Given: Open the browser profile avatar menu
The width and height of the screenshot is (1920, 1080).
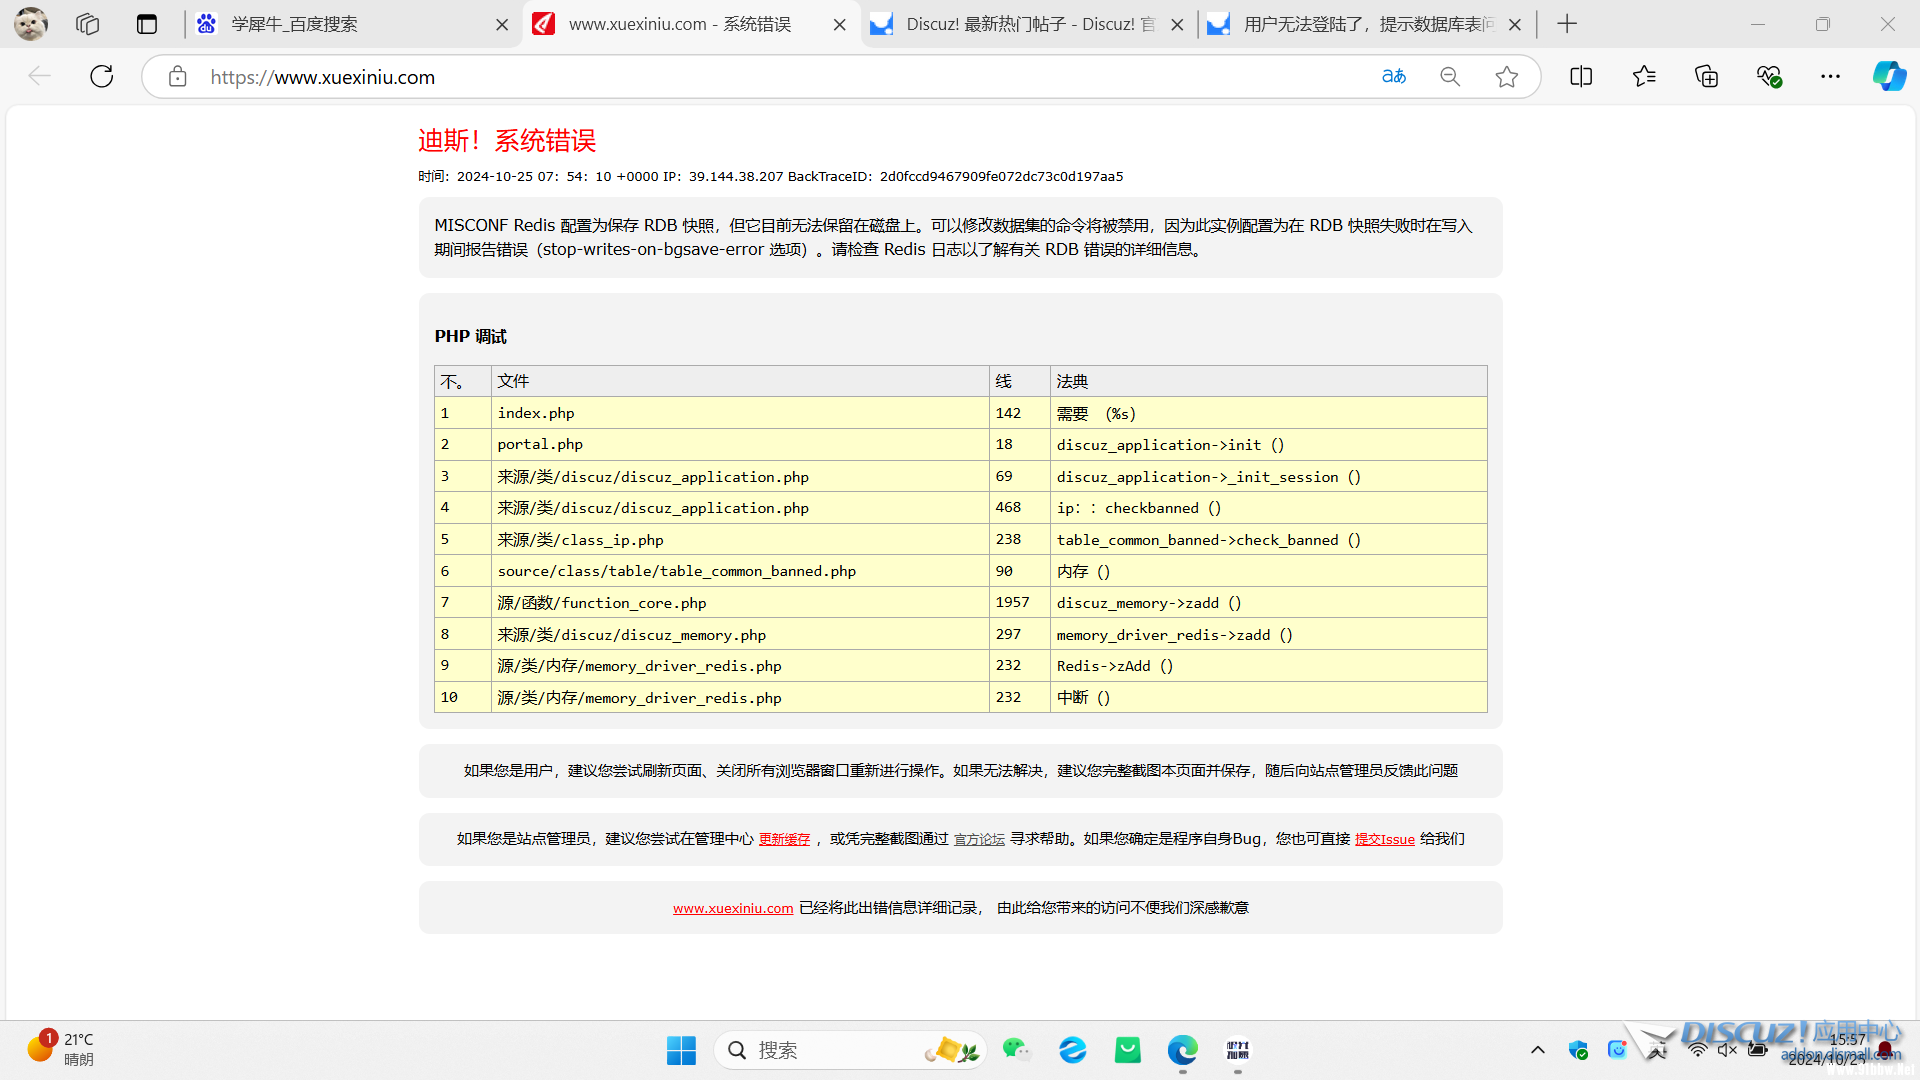Looking at the screenshot, I should 30,24.
